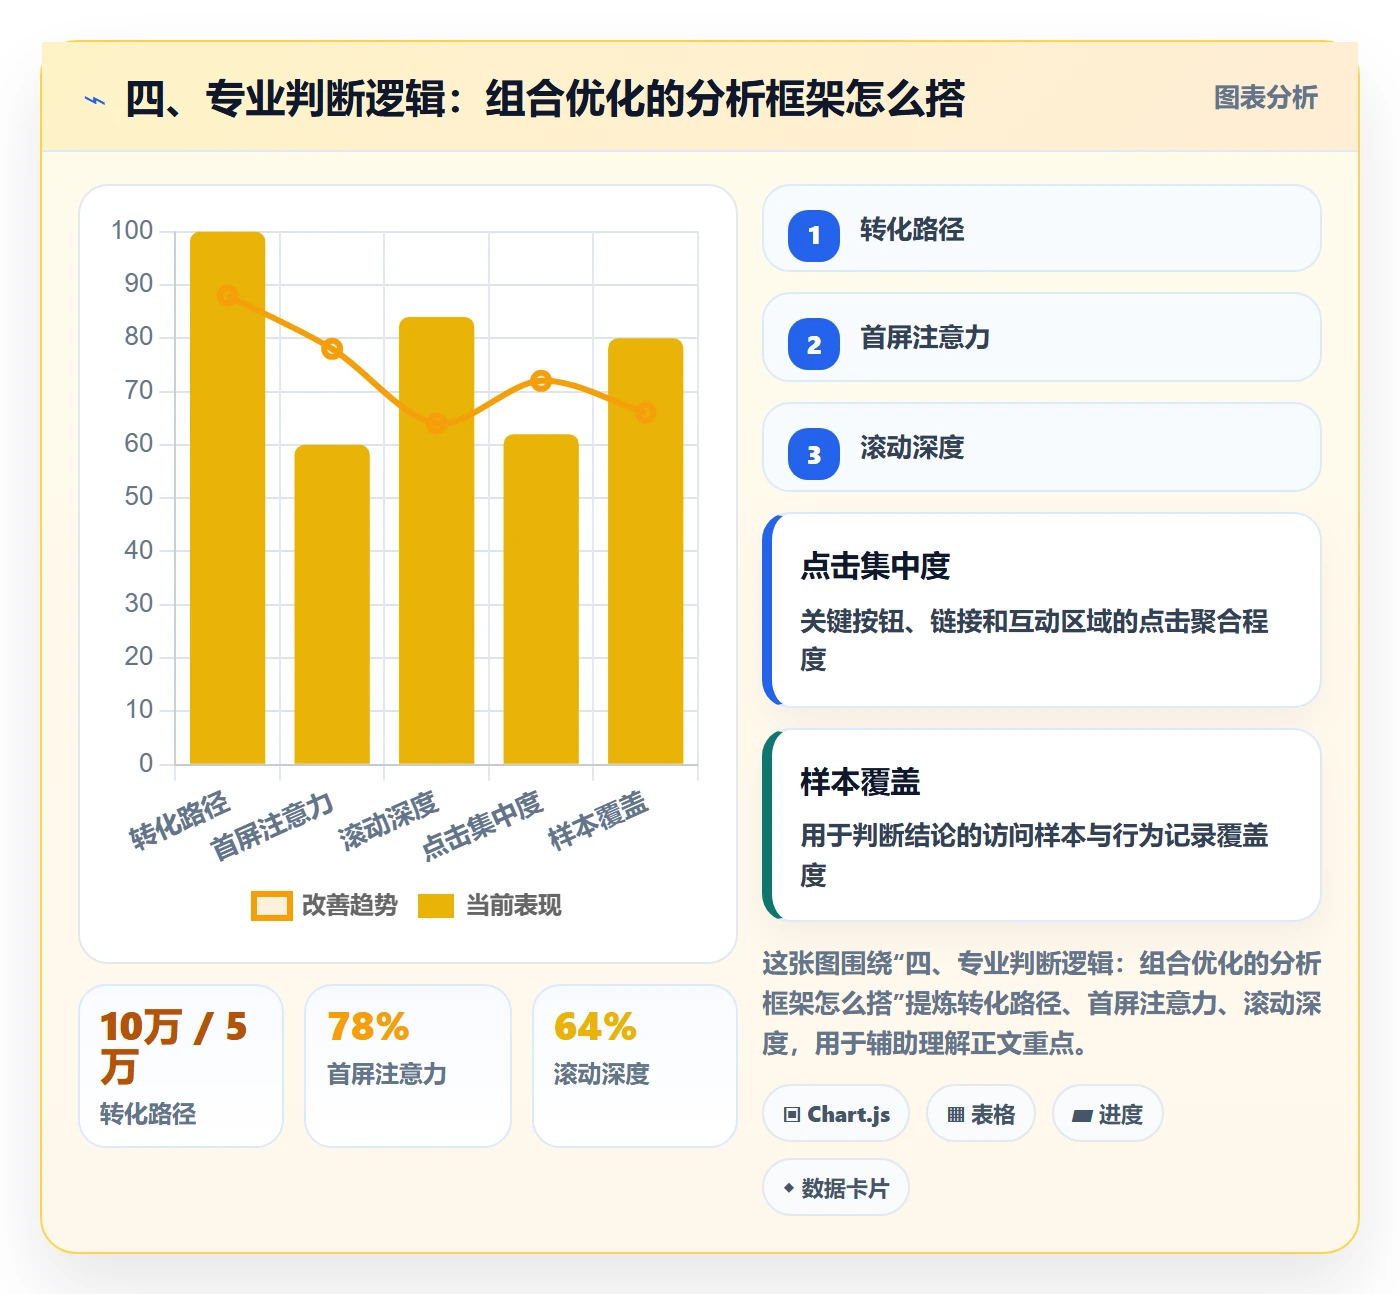
Task: Open the 首屏注意力 list item
Action: pos(1042,337)
